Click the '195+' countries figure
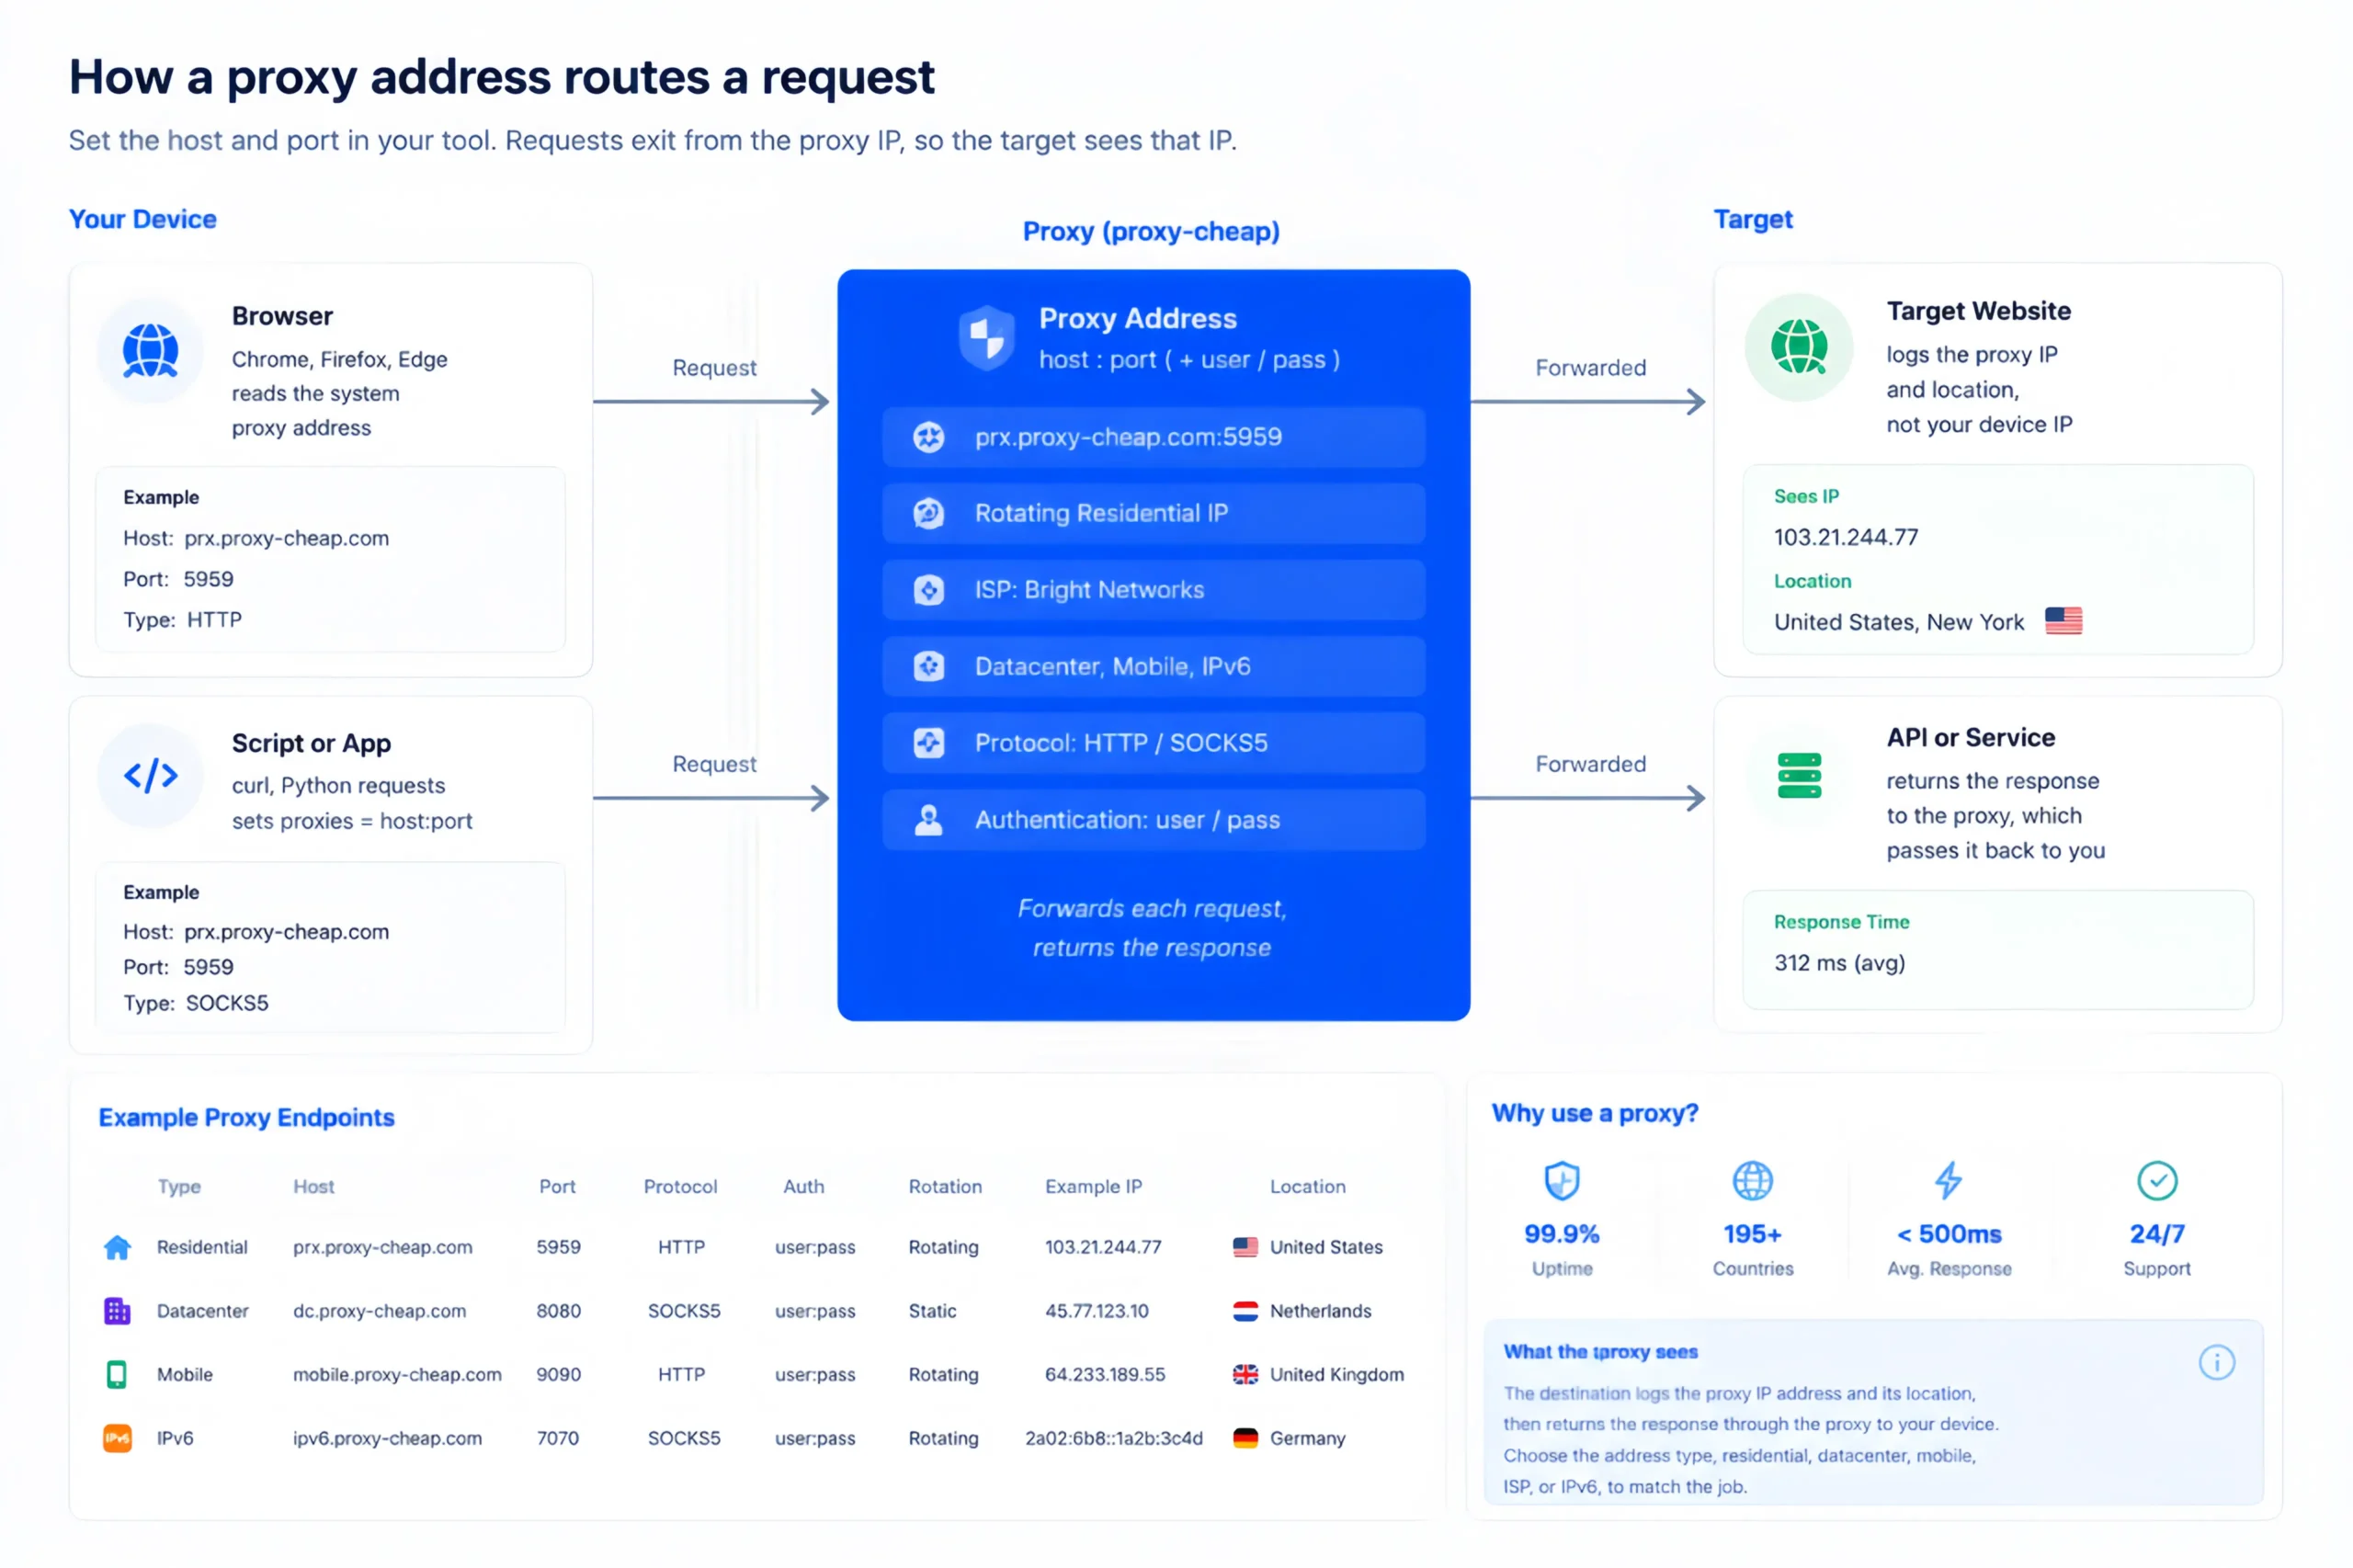The image size is (2353, 1568). pyautogui.click(x=1752, y=1235)
